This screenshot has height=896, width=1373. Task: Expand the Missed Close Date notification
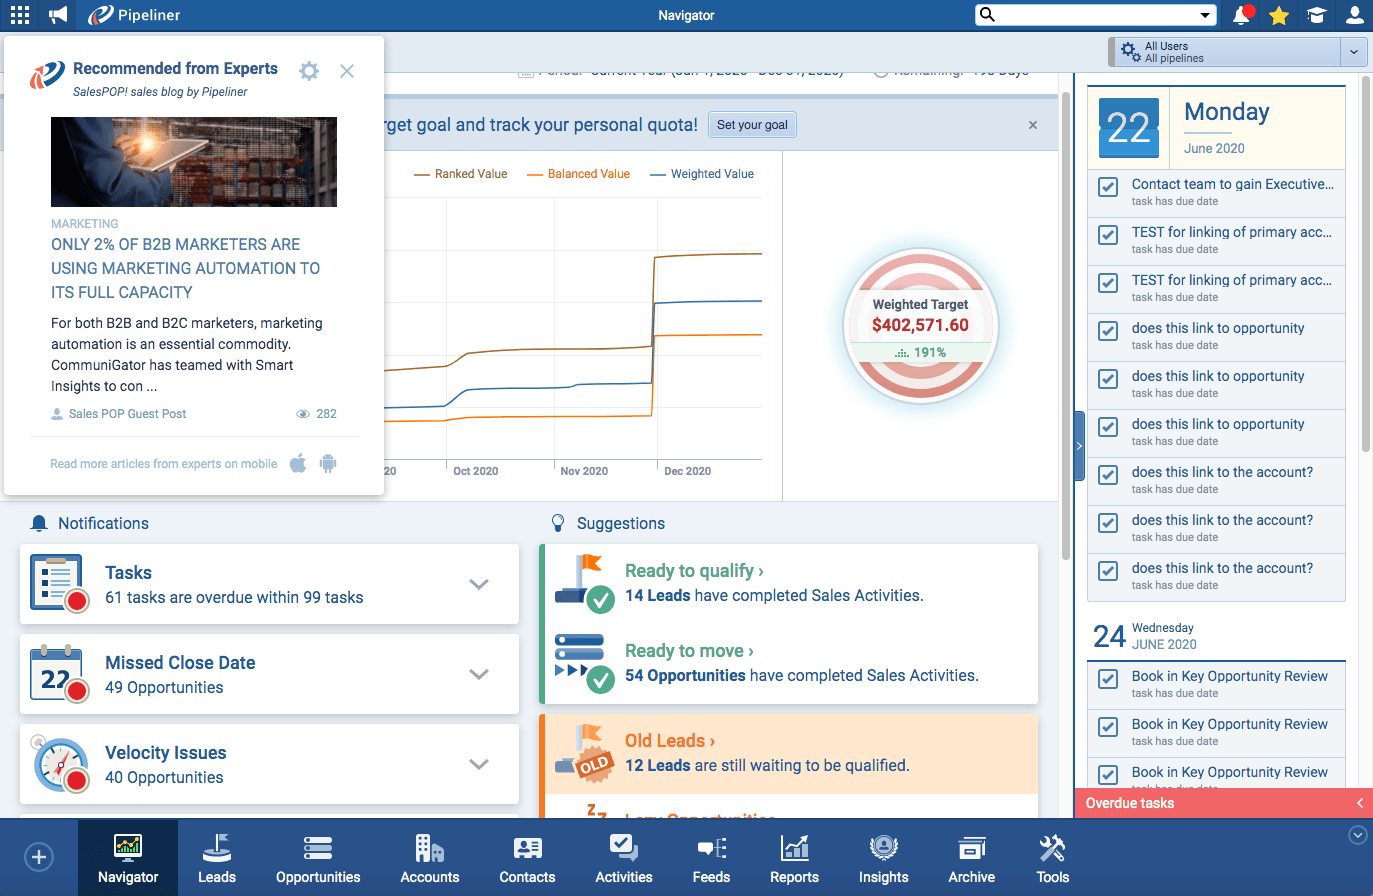pos(479,674)
